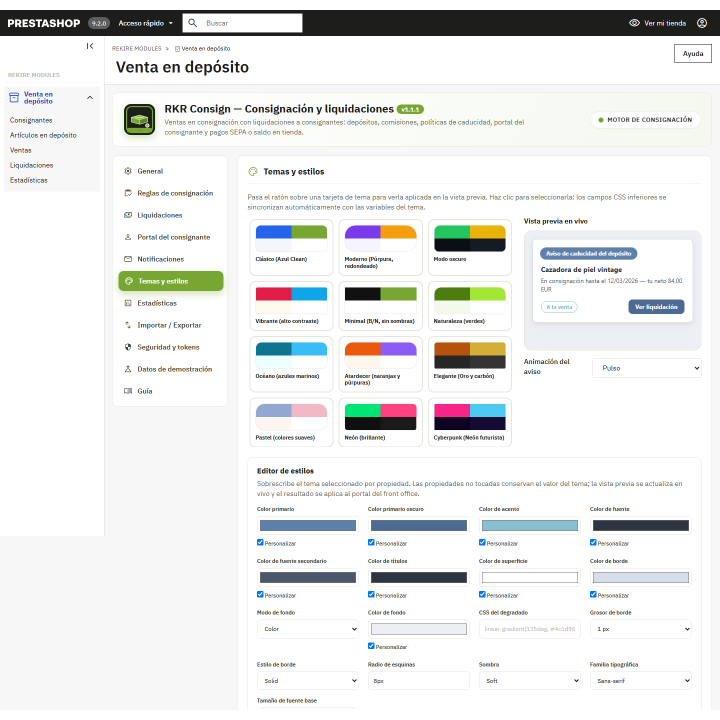The height and width of the screenshot is (720, 720).
Task: Click the Radio de esquinas input field
Action: tap(418, 681)
